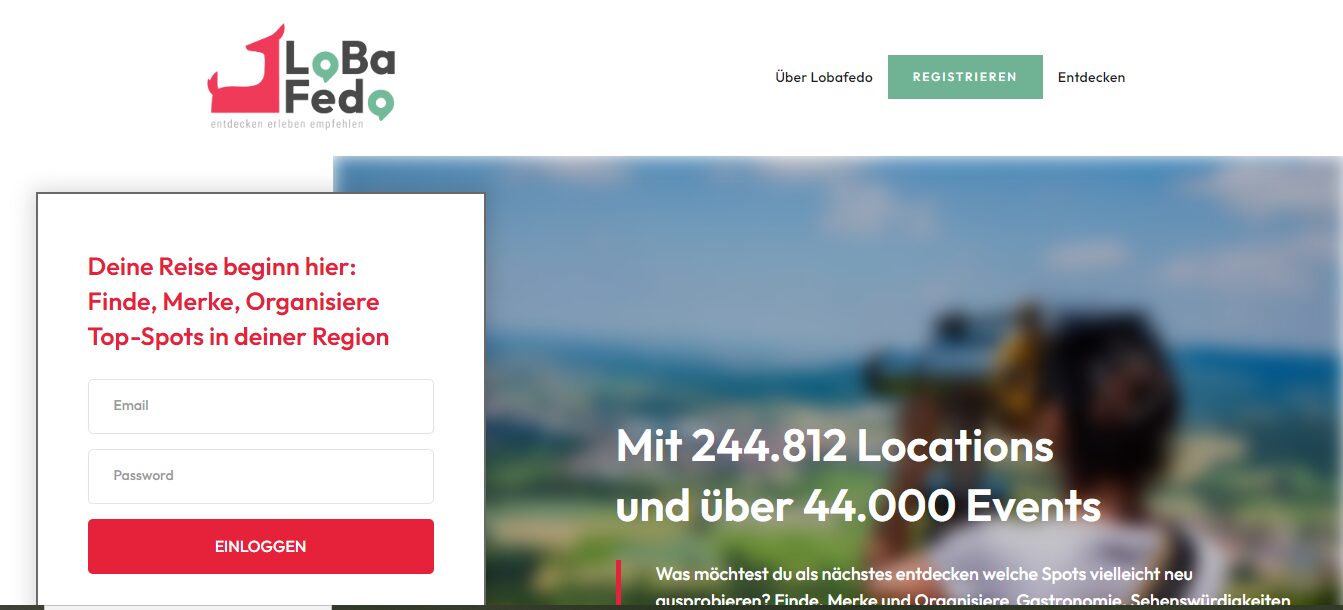Focus the Password input field
1343x610 pixels.
coord(261,476)
